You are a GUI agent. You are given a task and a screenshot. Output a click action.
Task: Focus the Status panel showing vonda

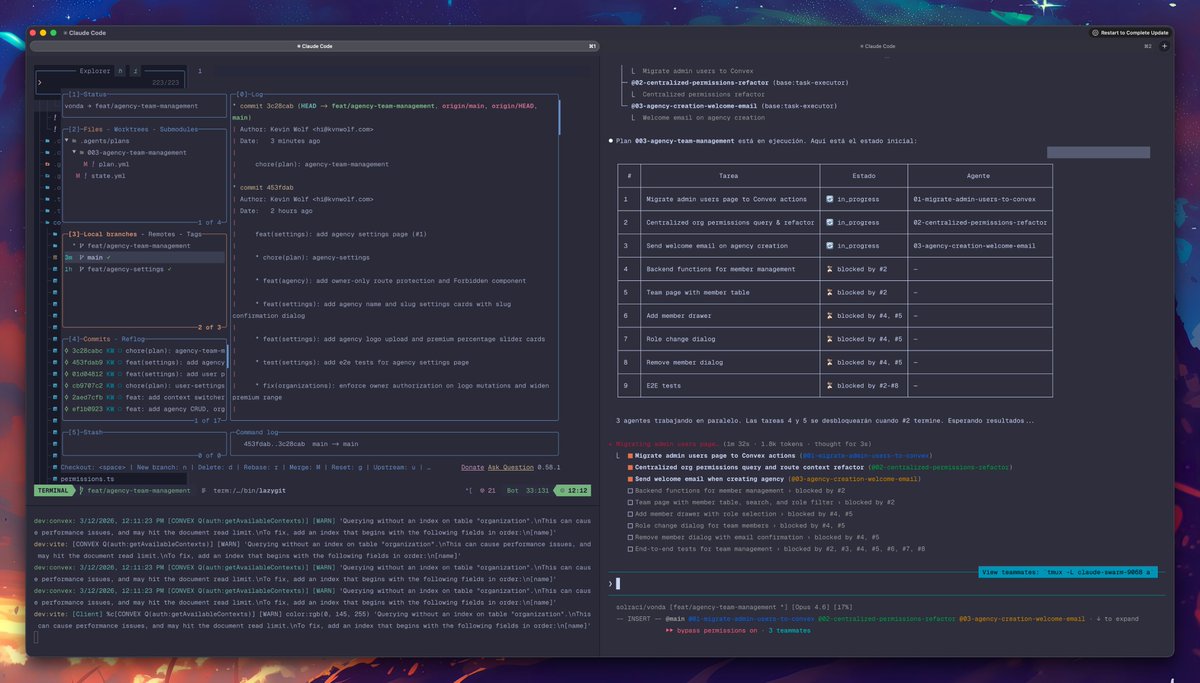click(144, 105)
